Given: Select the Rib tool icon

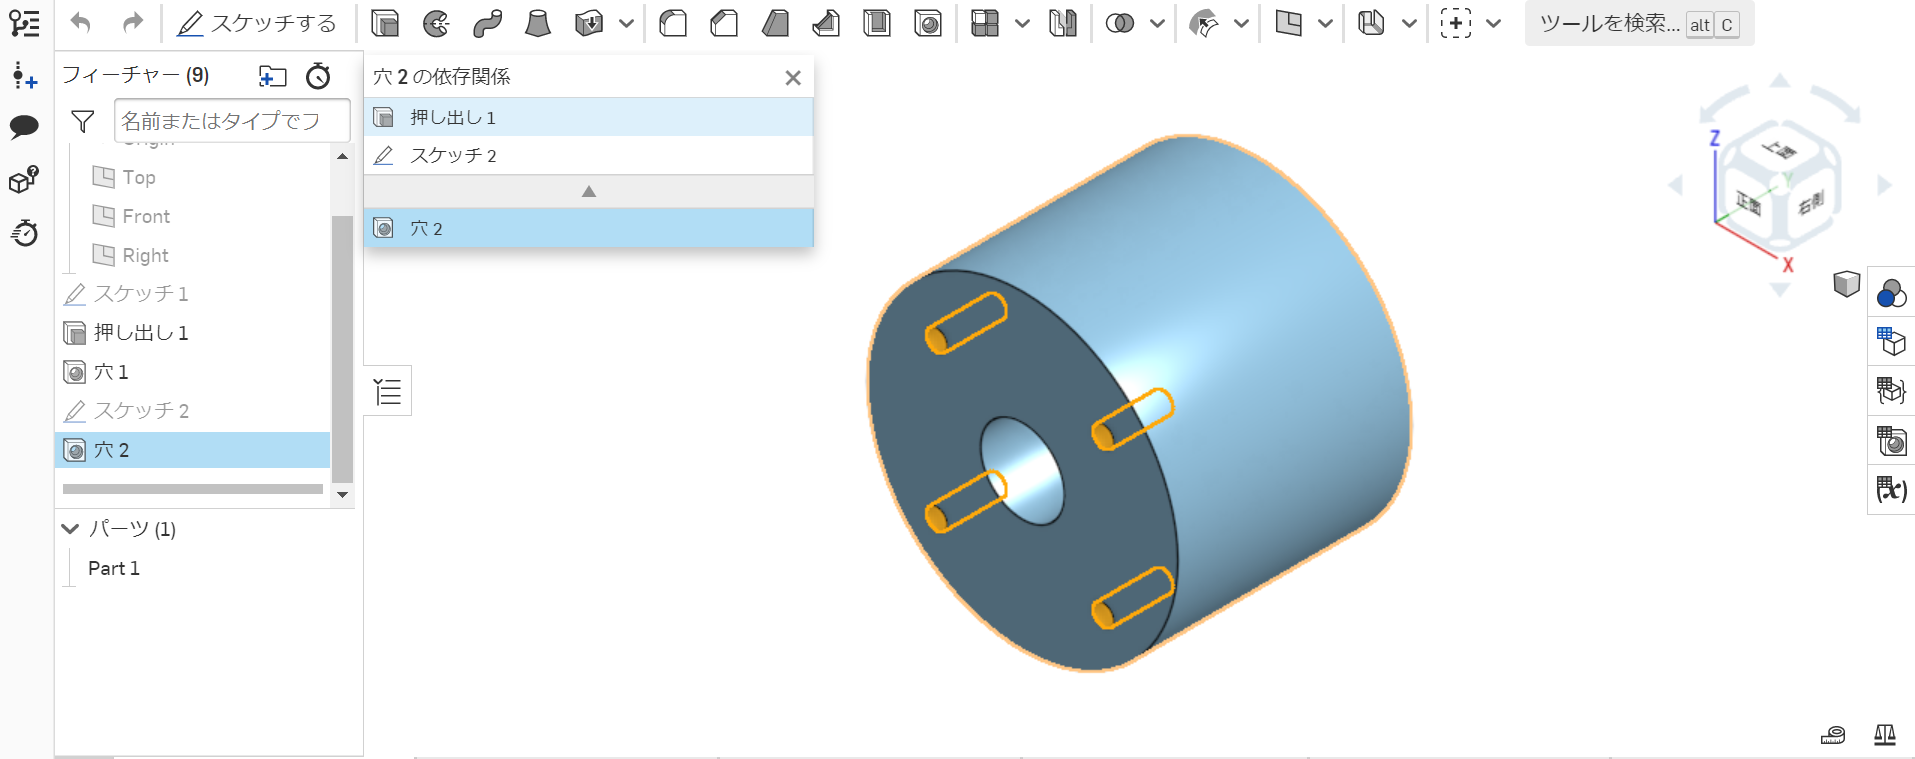Looking at the screenshot, I should tap(826, 23).
